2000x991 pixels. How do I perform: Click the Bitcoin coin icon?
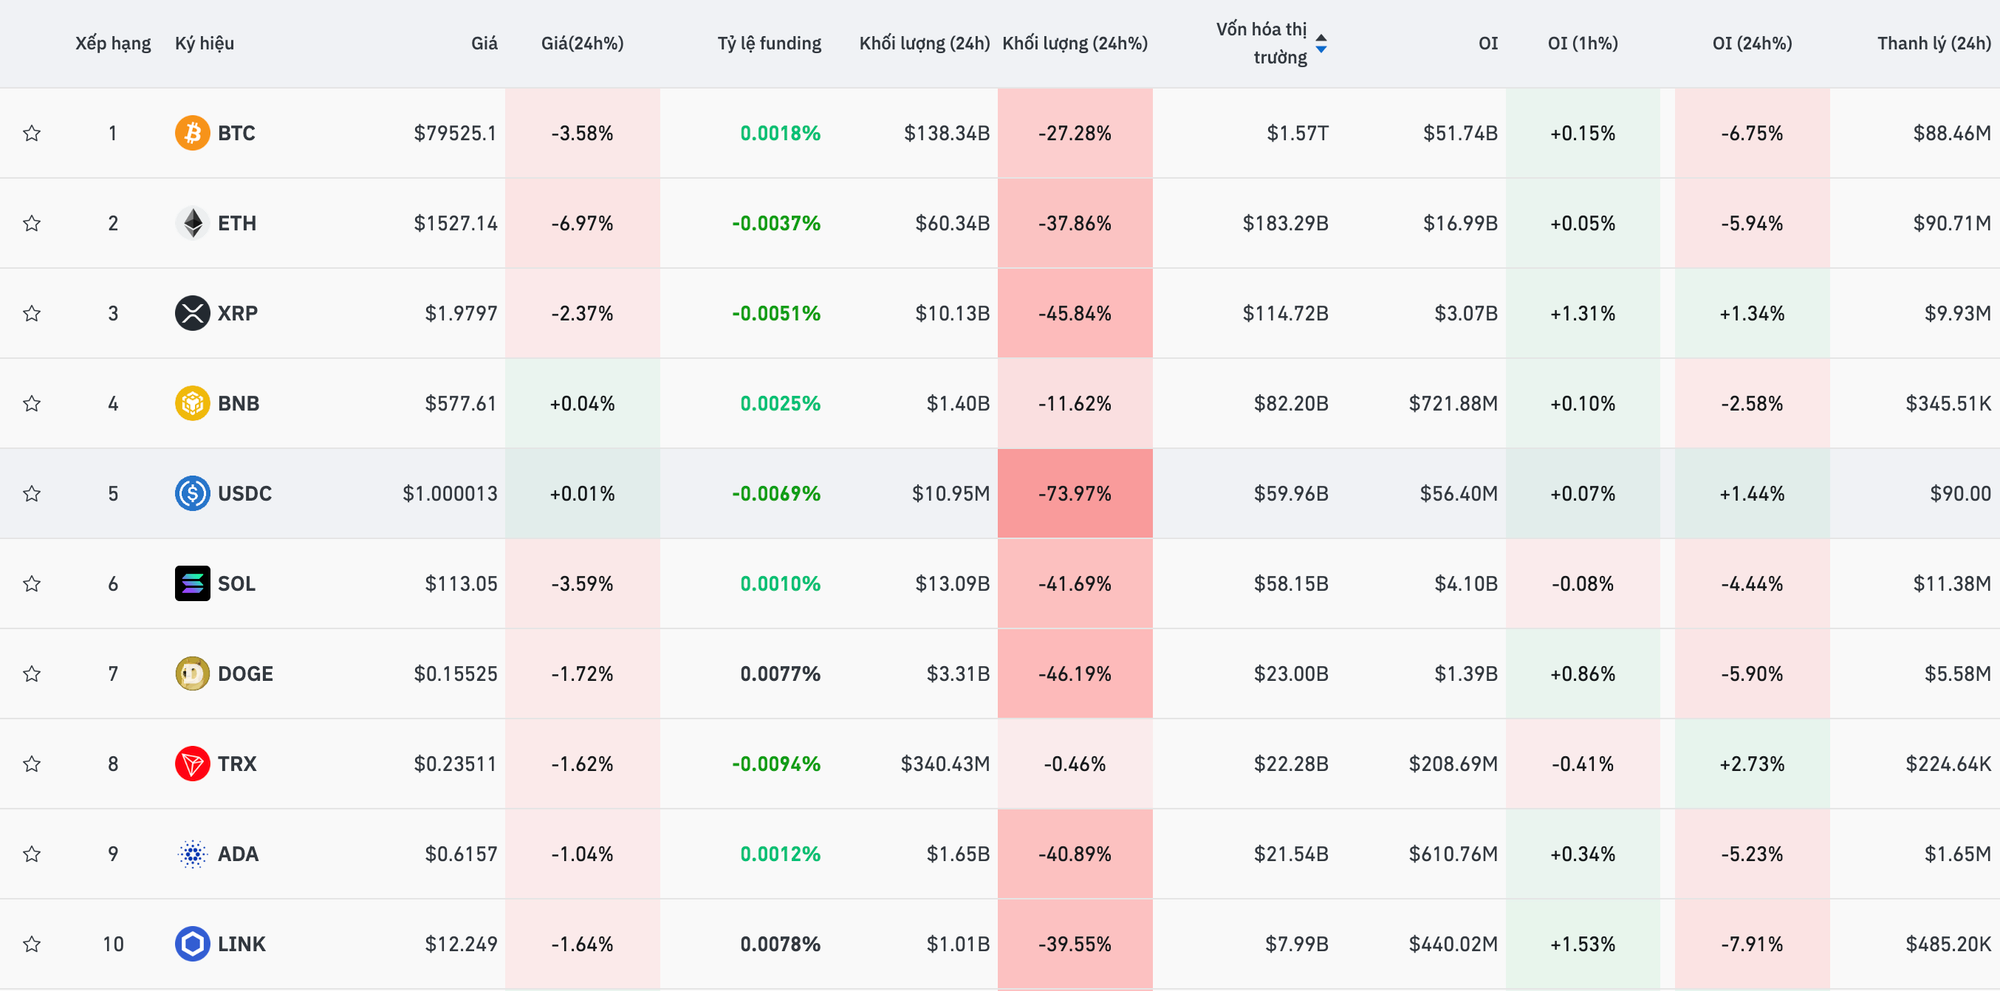click(192, 133)
